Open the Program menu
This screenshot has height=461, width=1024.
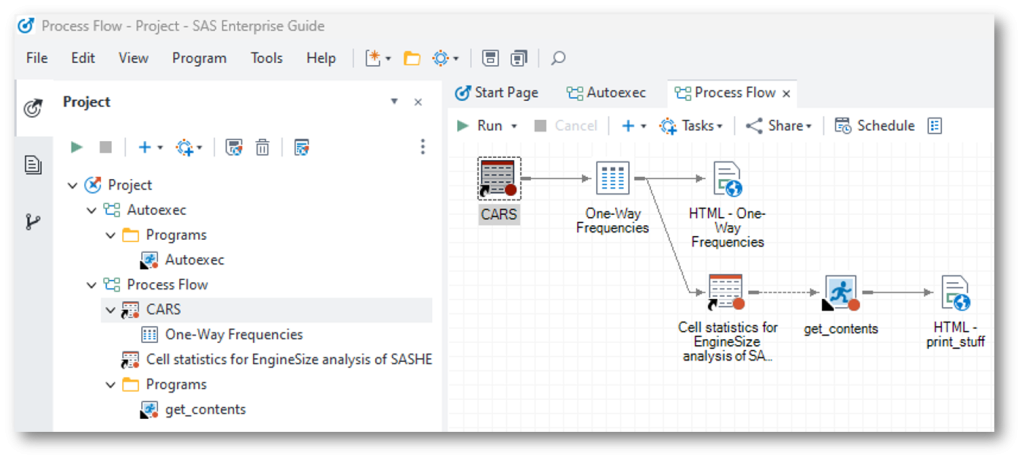pyautogui.click(x=199, y=58)
